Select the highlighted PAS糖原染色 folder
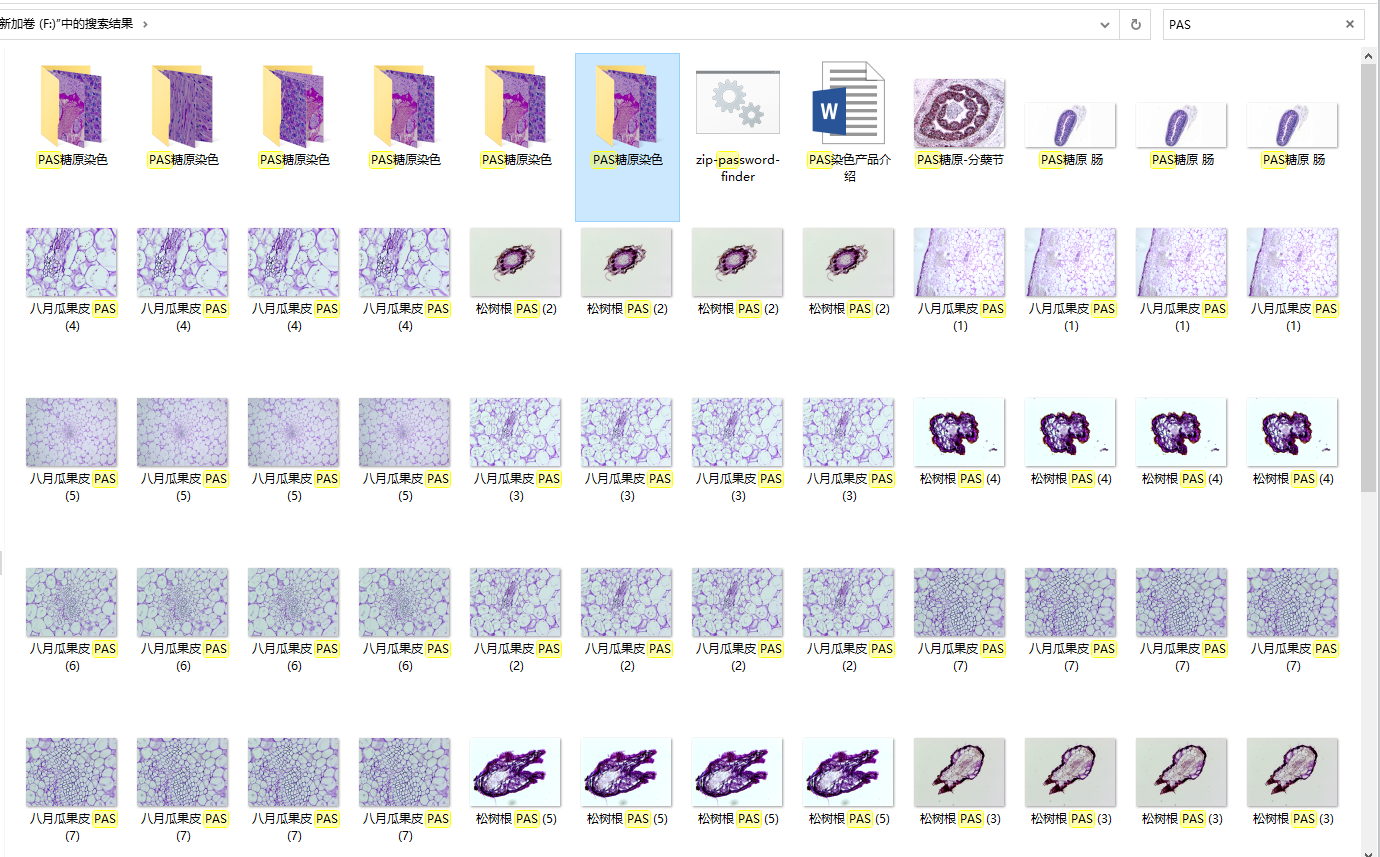The image size is (1380, 857). point(627,108)
